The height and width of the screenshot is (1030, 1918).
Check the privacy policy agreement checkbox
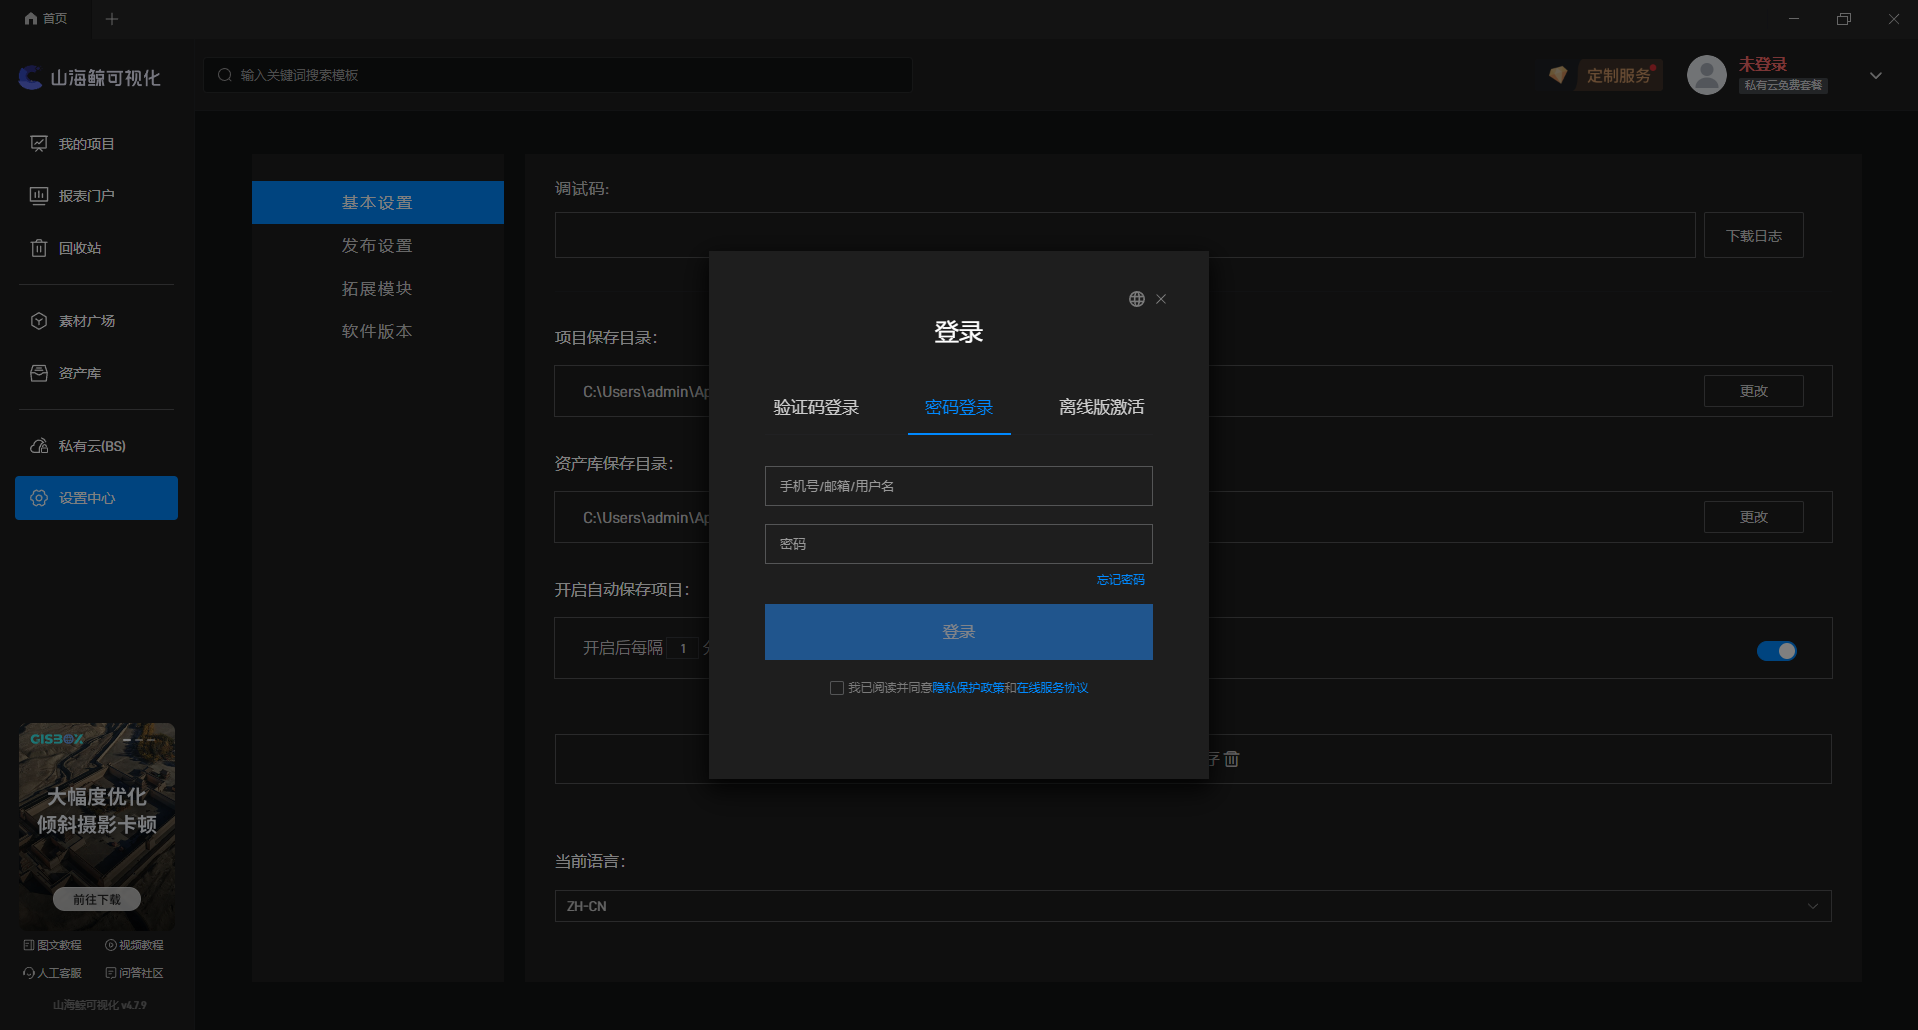(837, 688)
